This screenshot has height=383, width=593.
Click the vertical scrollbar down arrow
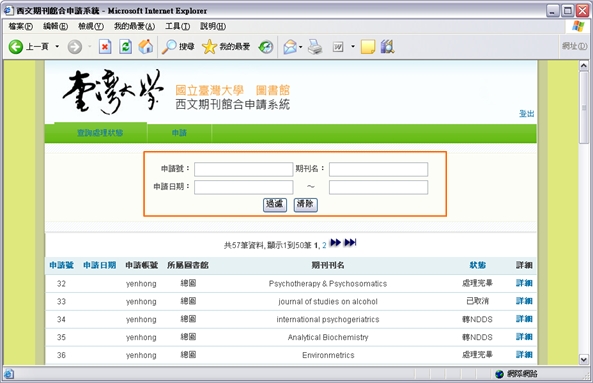(x=584, y=360)
